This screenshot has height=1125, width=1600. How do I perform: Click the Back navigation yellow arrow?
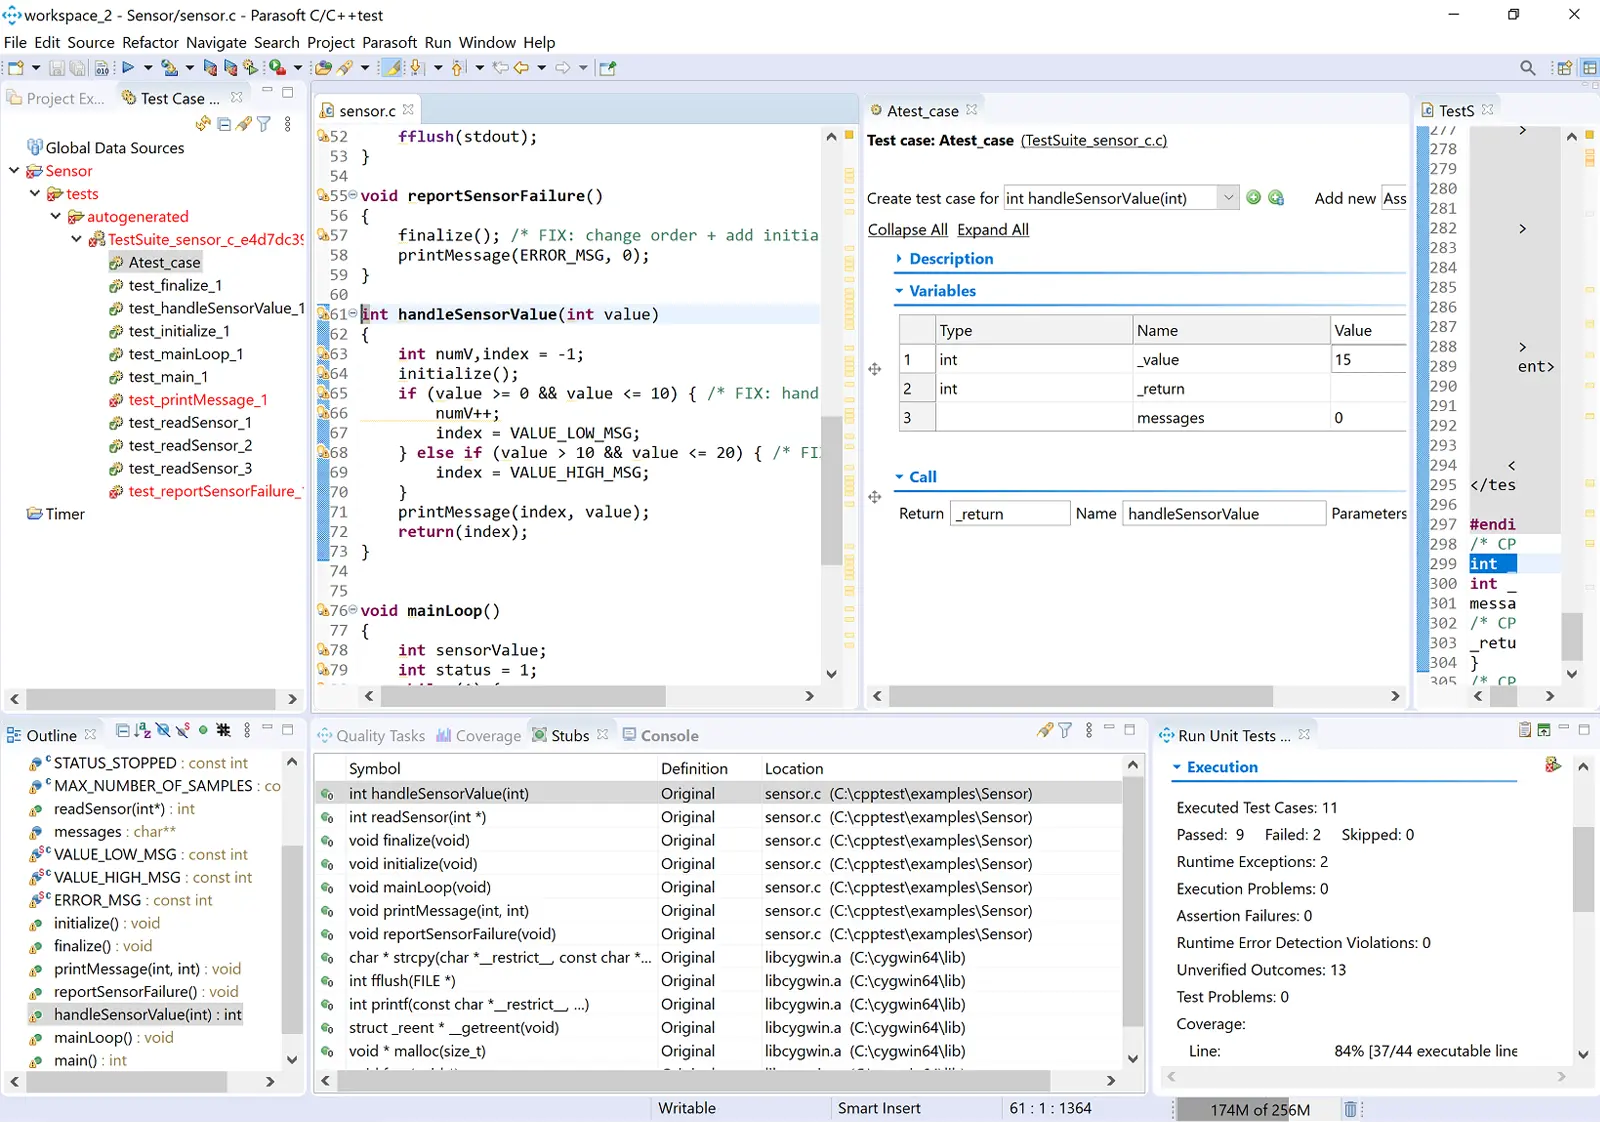(x=521, y=68)
